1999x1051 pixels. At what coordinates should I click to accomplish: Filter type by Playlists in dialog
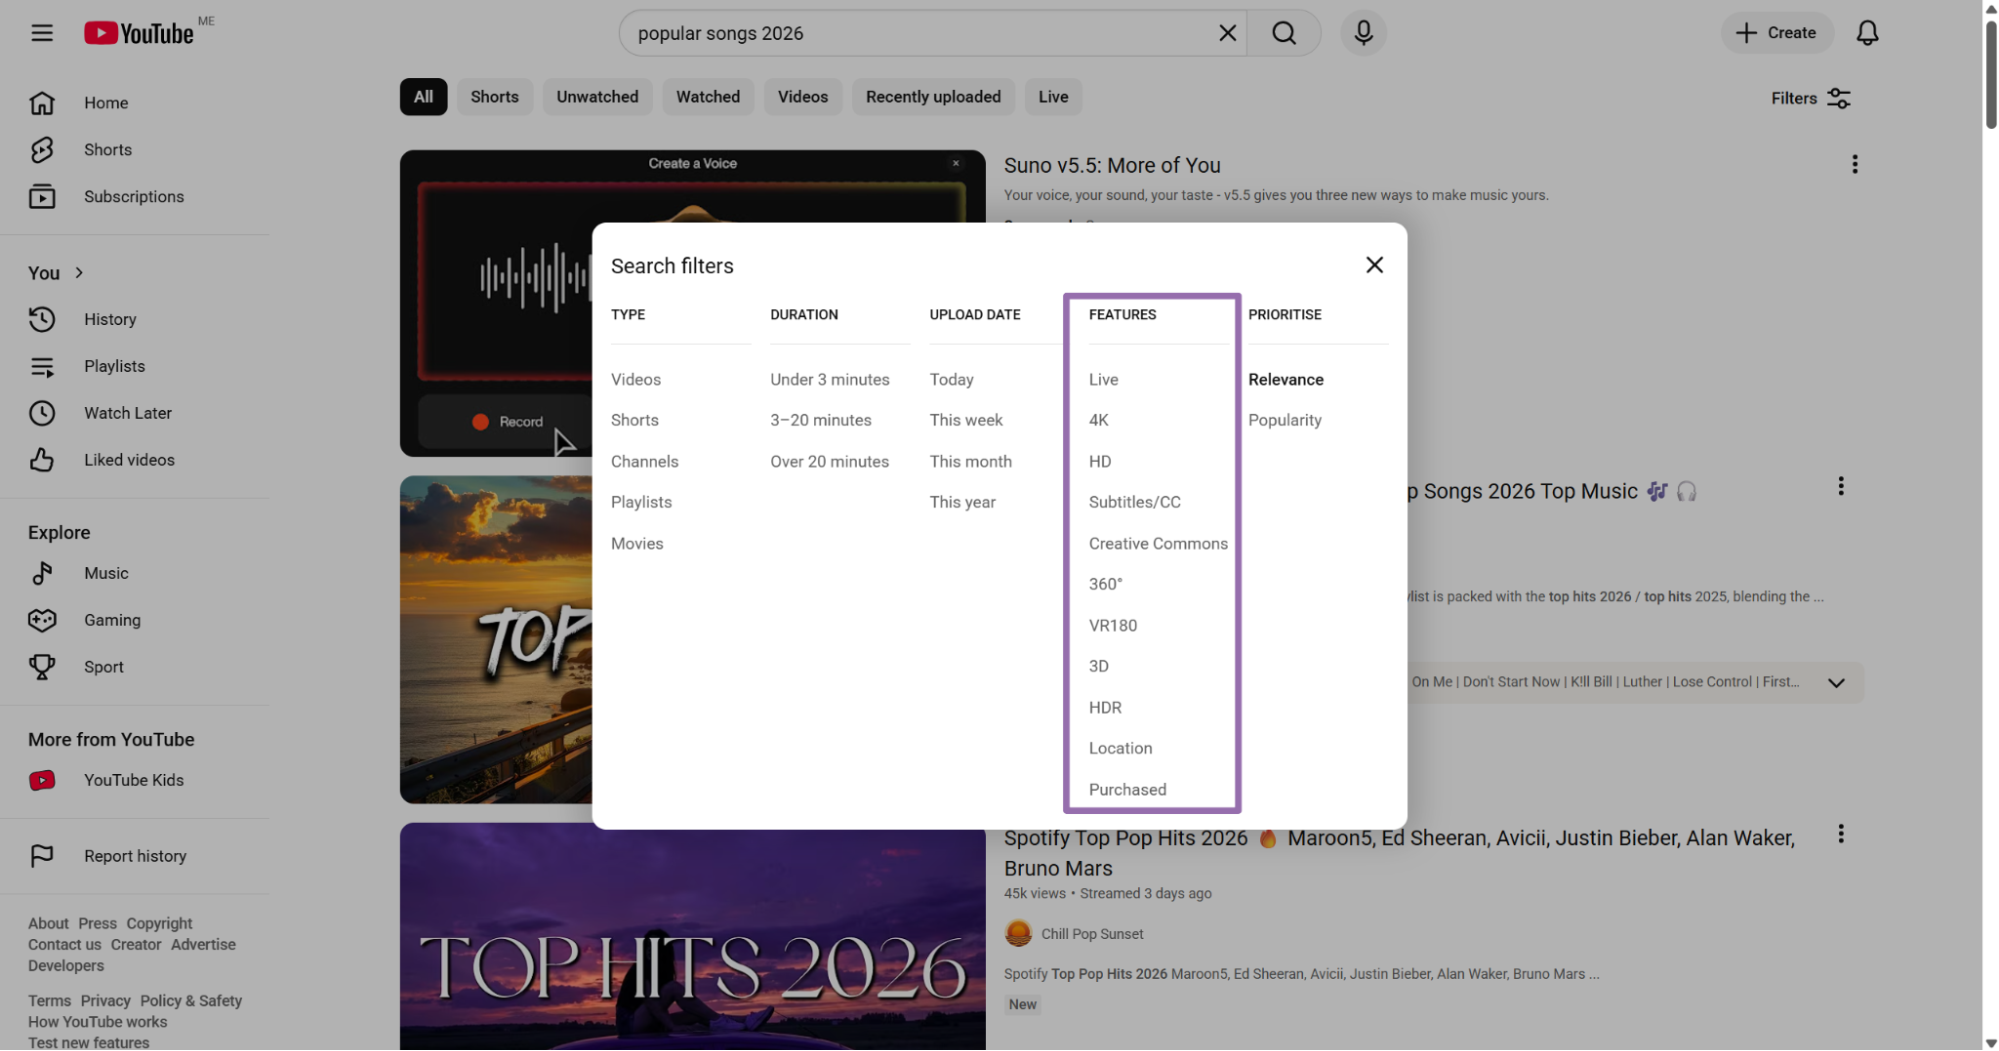coord(641,503)
